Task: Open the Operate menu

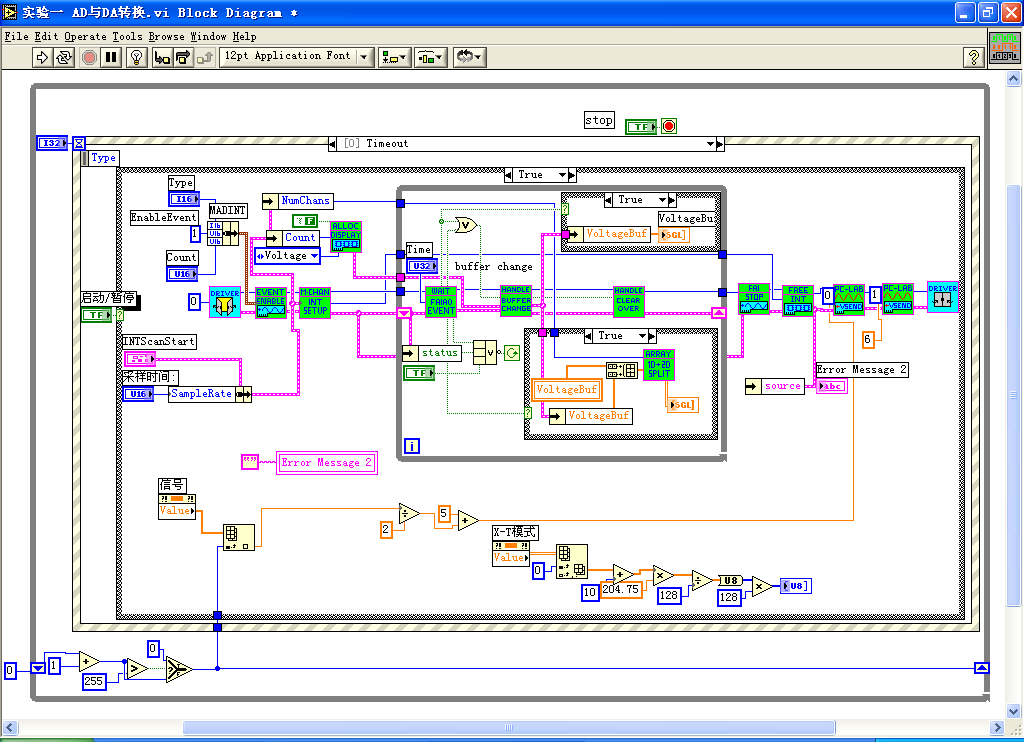Action: (x=85, y=36)
